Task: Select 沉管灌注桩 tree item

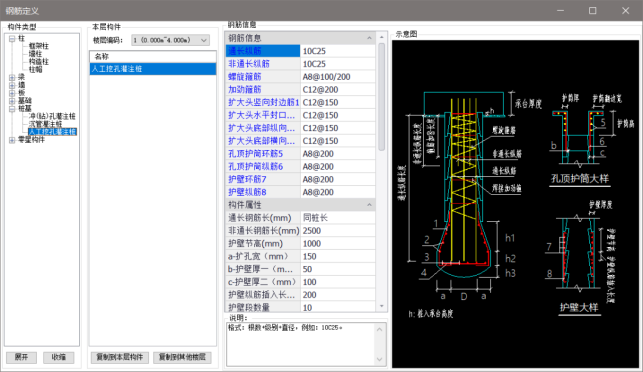Action: click(45, 124)
